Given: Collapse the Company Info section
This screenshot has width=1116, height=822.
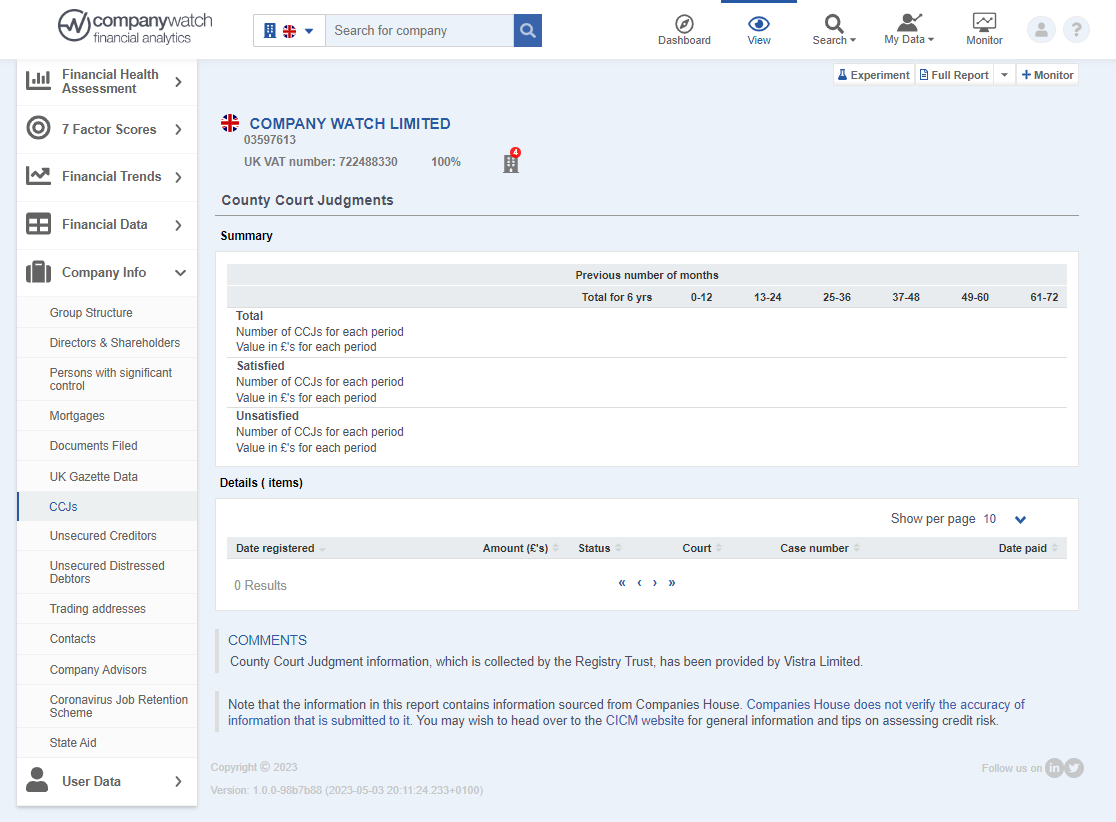Looking at the screenshot, I should coord(107,273).
